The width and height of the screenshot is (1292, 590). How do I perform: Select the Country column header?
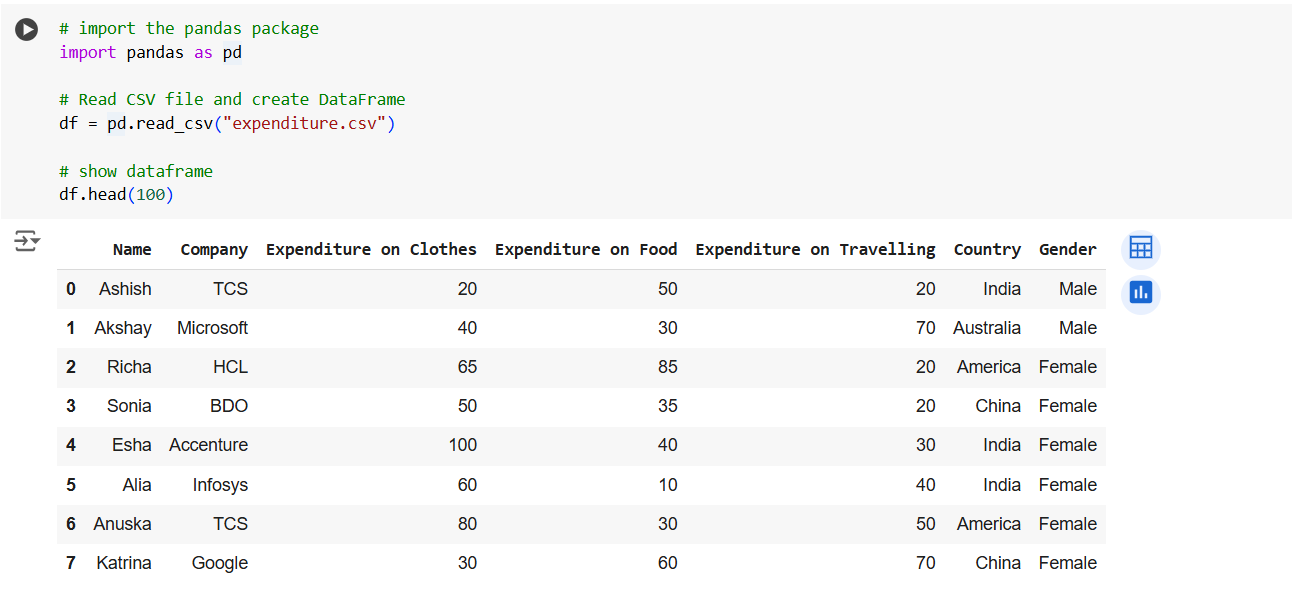click(x=987, y=249)
